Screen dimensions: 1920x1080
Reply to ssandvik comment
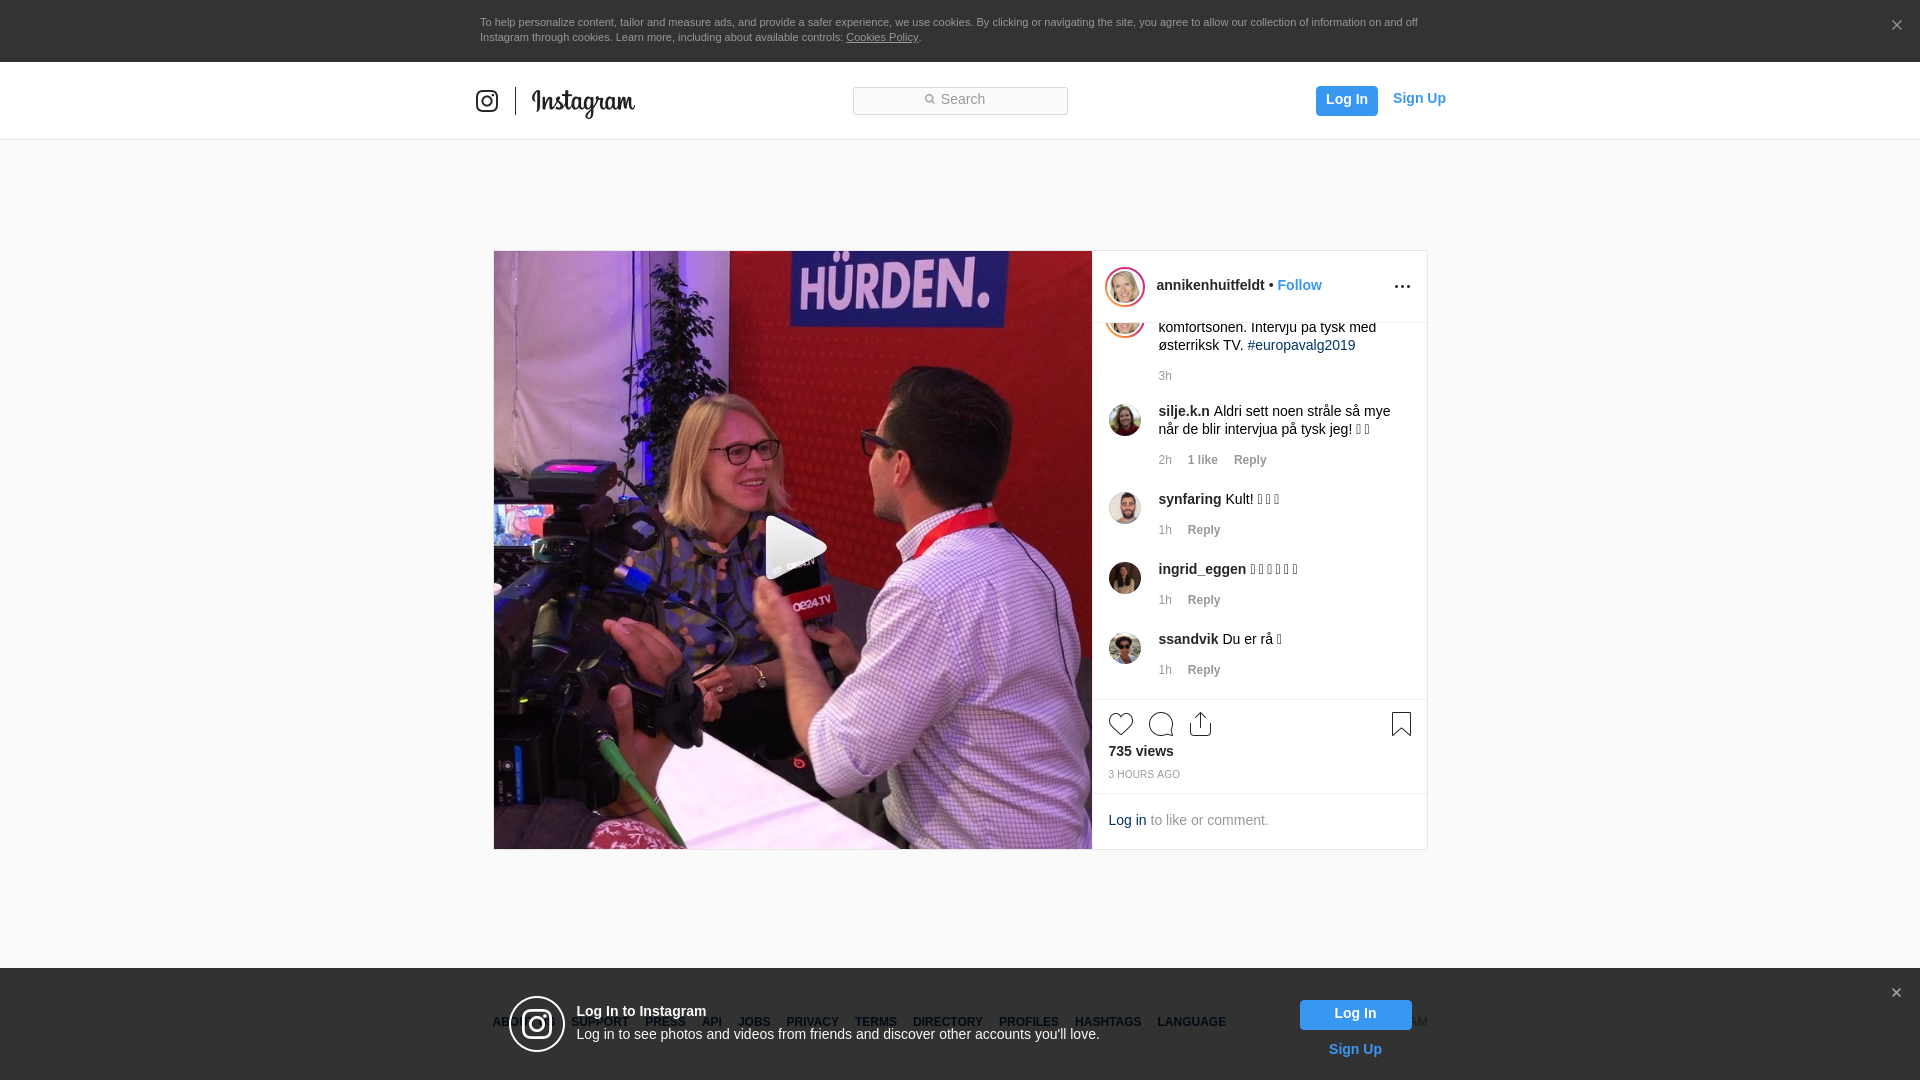pyautogui.click(x=1204, y=670)
